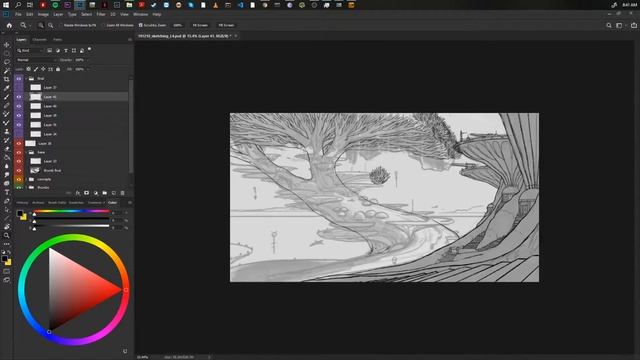Viewport: 640px width, 360px height.
Task: Open the Edit Toolbar three-dots button
Action: coord(7,244)
